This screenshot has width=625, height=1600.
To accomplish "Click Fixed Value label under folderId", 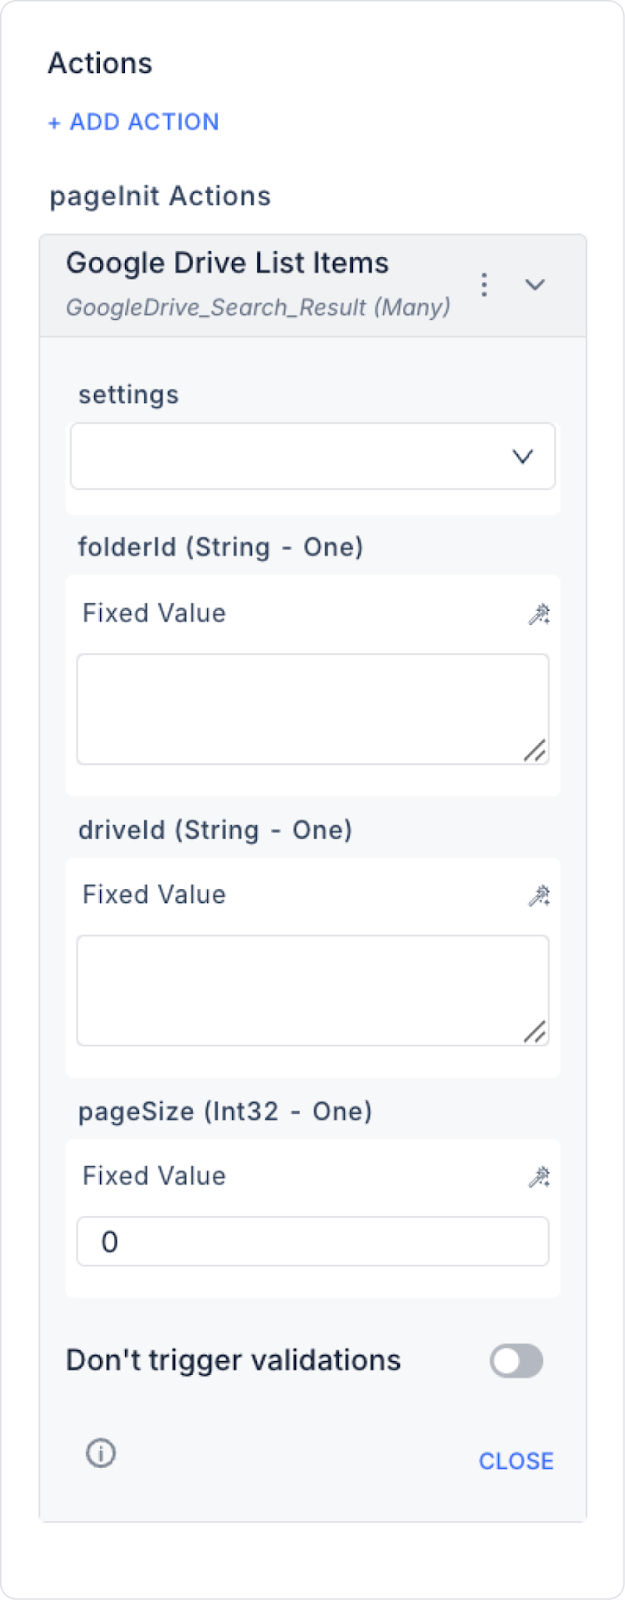I will (x=154, y=613).
